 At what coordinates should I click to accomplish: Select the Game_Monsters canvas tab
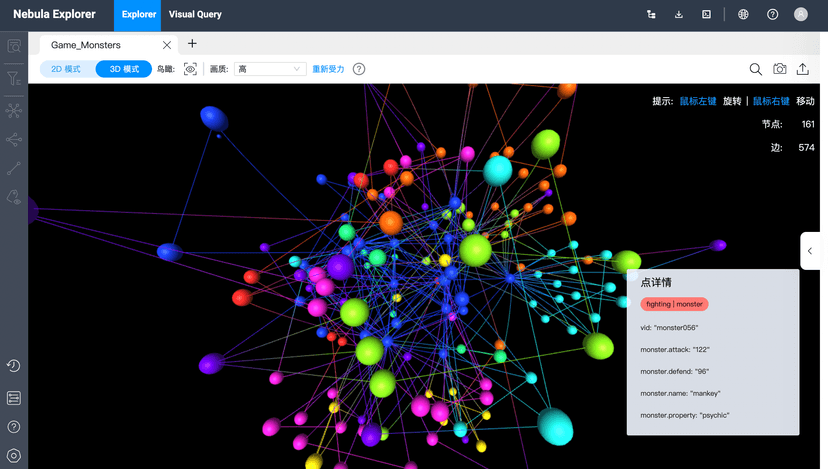click(86, 45)
